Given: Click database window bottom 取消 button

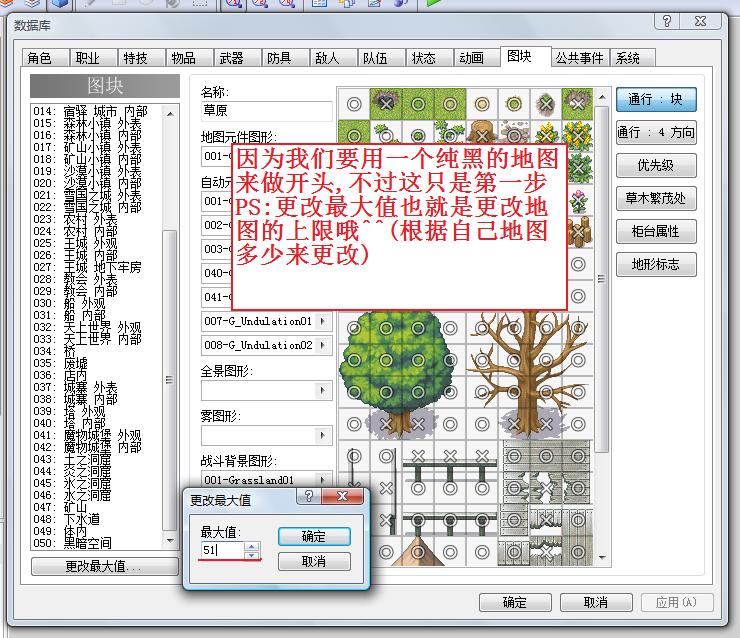Looking at the screenshot, I should (x=596, y=602).
